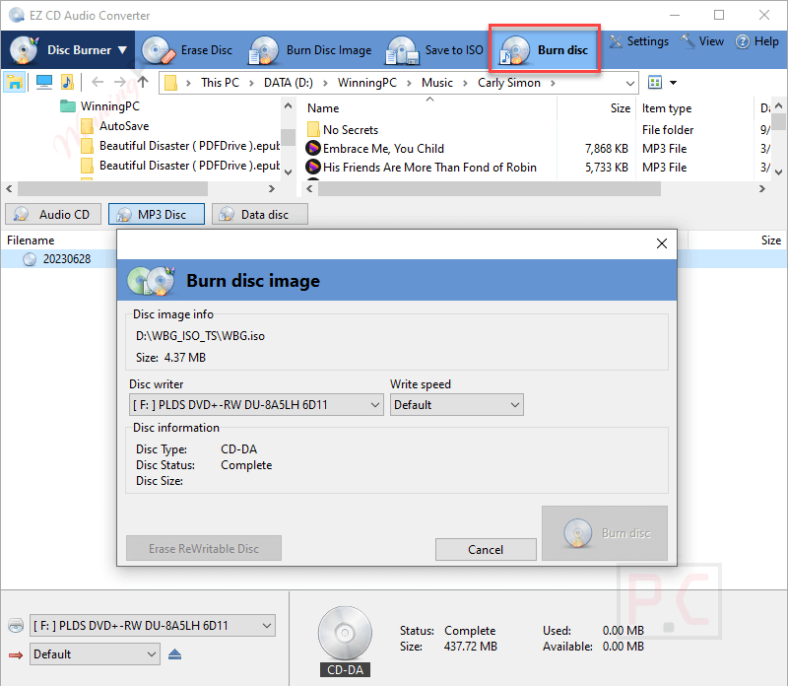Click the EZ CD Audio Converter title icon

(x=17, y=15)
